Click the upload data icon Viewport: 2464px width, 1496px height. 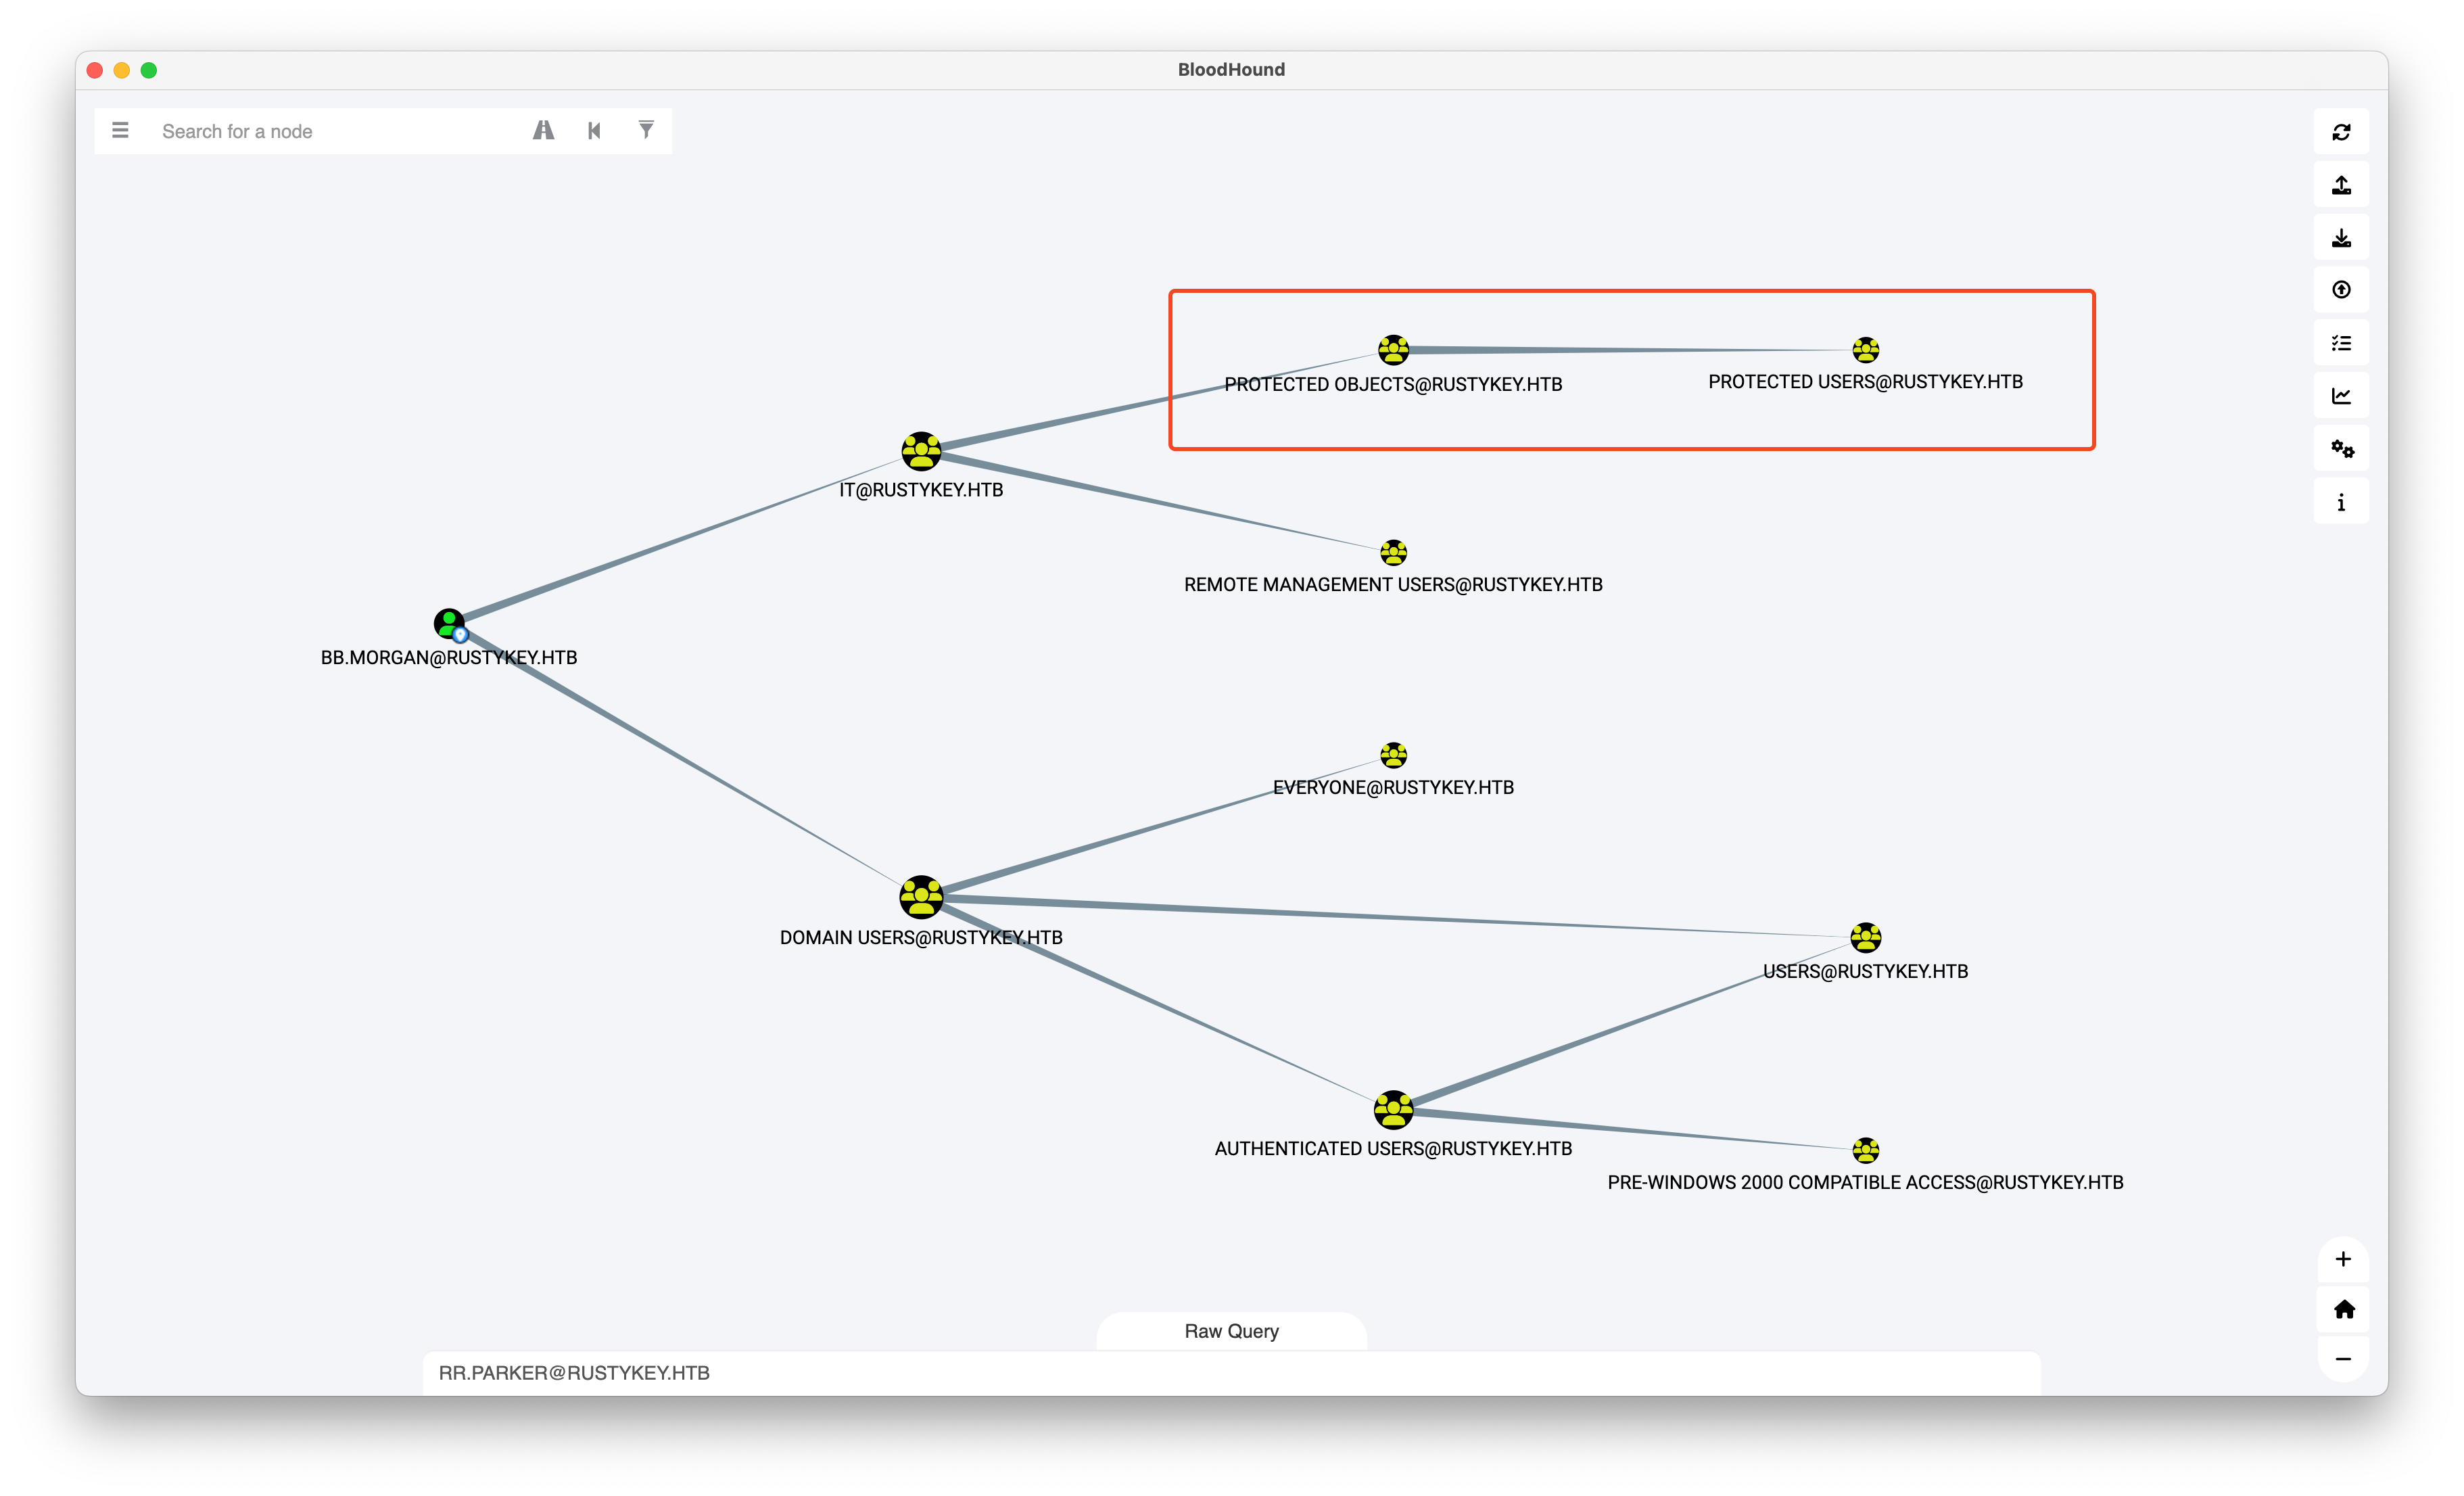(2341, 290)
